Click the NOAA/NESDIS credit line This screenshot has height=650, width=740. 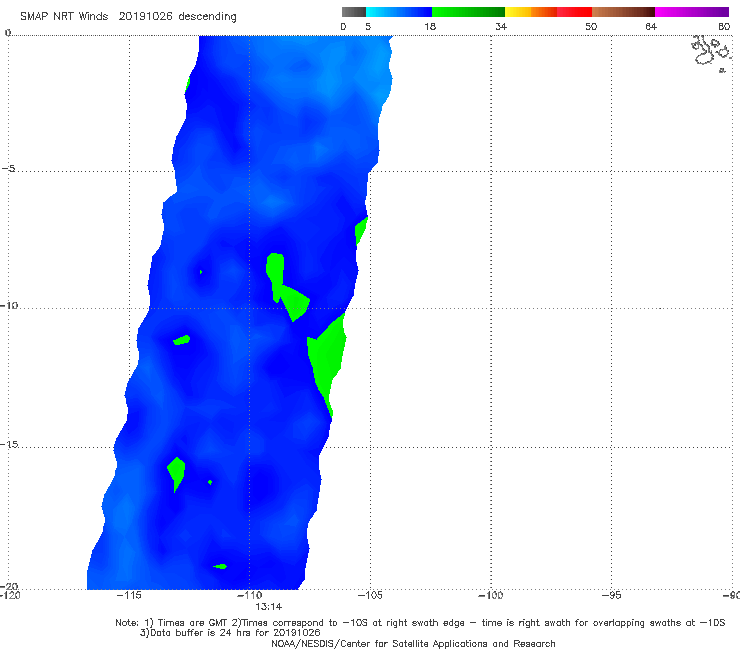coord(413,643)
